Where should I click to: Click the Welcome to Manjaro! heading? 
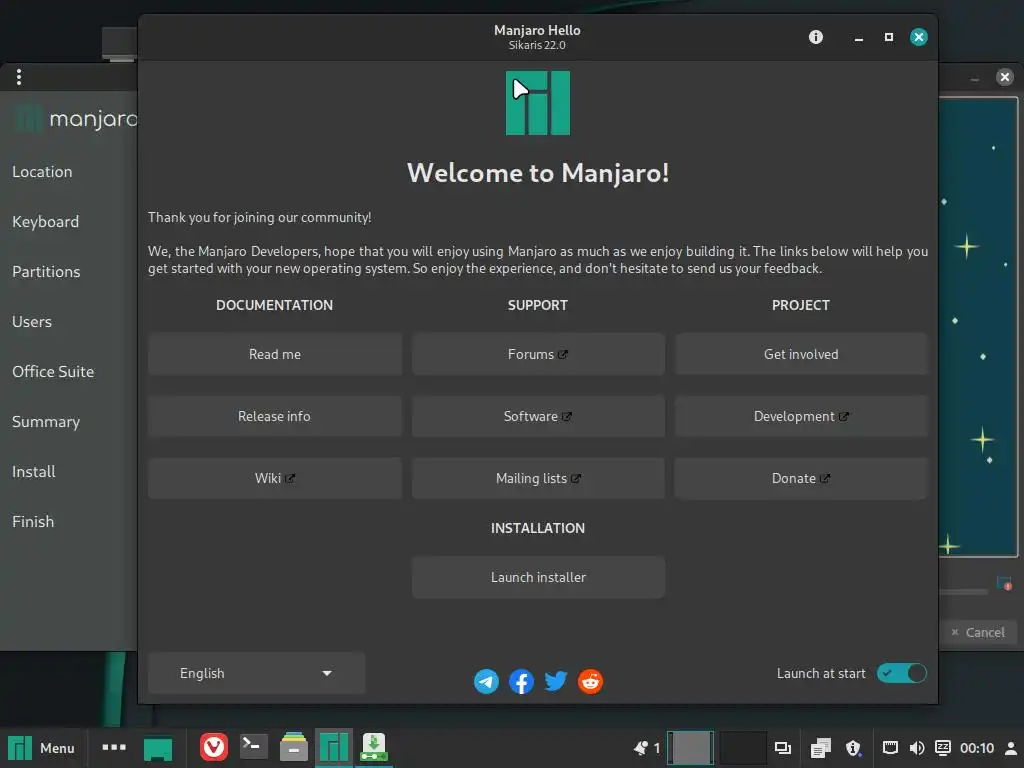pyautogui.click(x=538, y=173)
